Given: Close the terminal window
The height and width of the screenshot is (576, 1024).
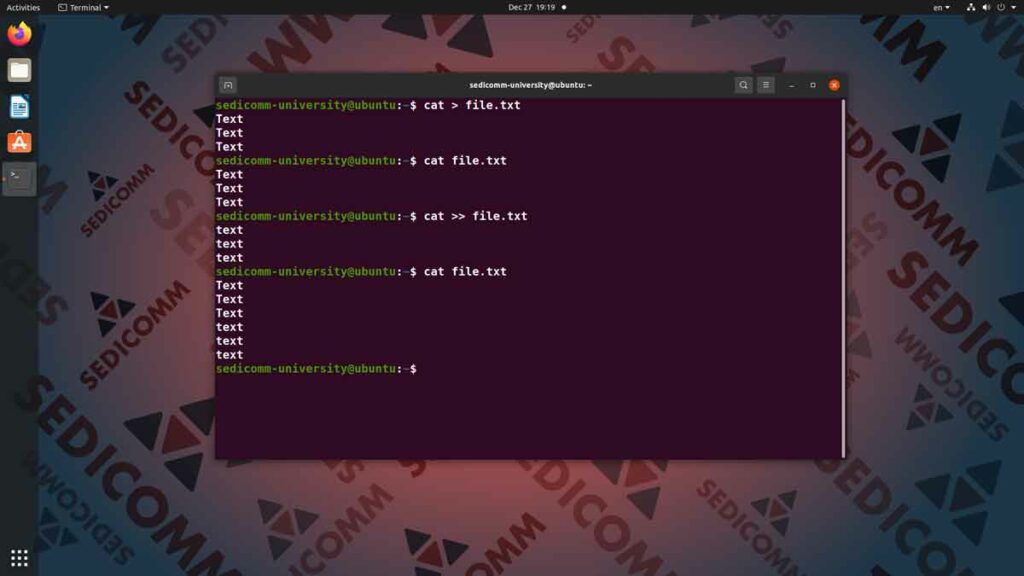Looking at the screenshot, I should pyautogui.click(x=834, y=85).
